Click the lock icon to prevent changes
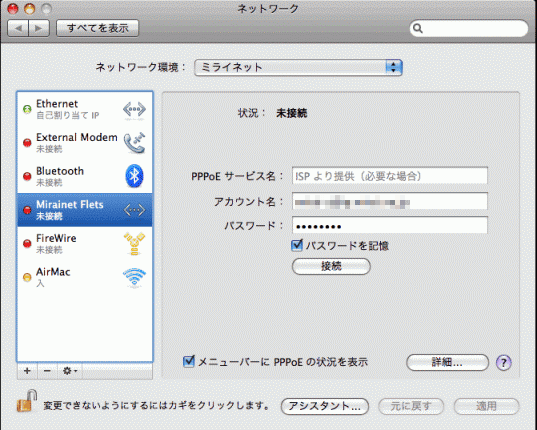Screen dimensions: 537x430 coord(27,401)
